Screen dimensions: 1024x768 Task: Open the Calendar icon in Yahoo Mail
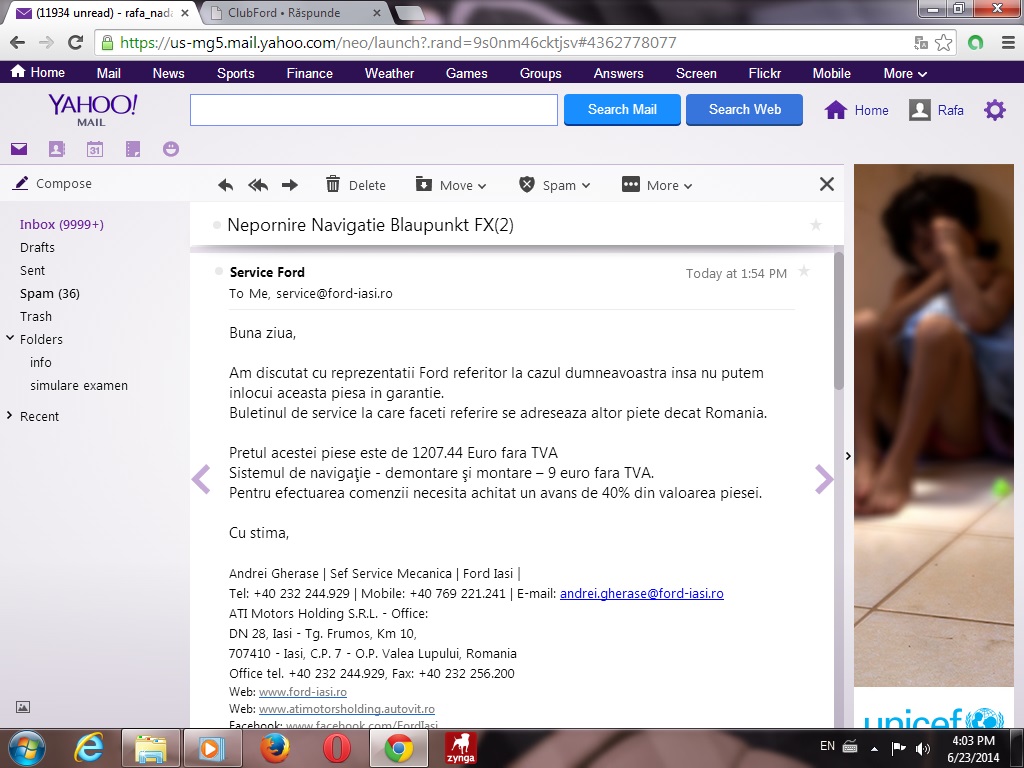pyautogui.click(x=95, y=149)
